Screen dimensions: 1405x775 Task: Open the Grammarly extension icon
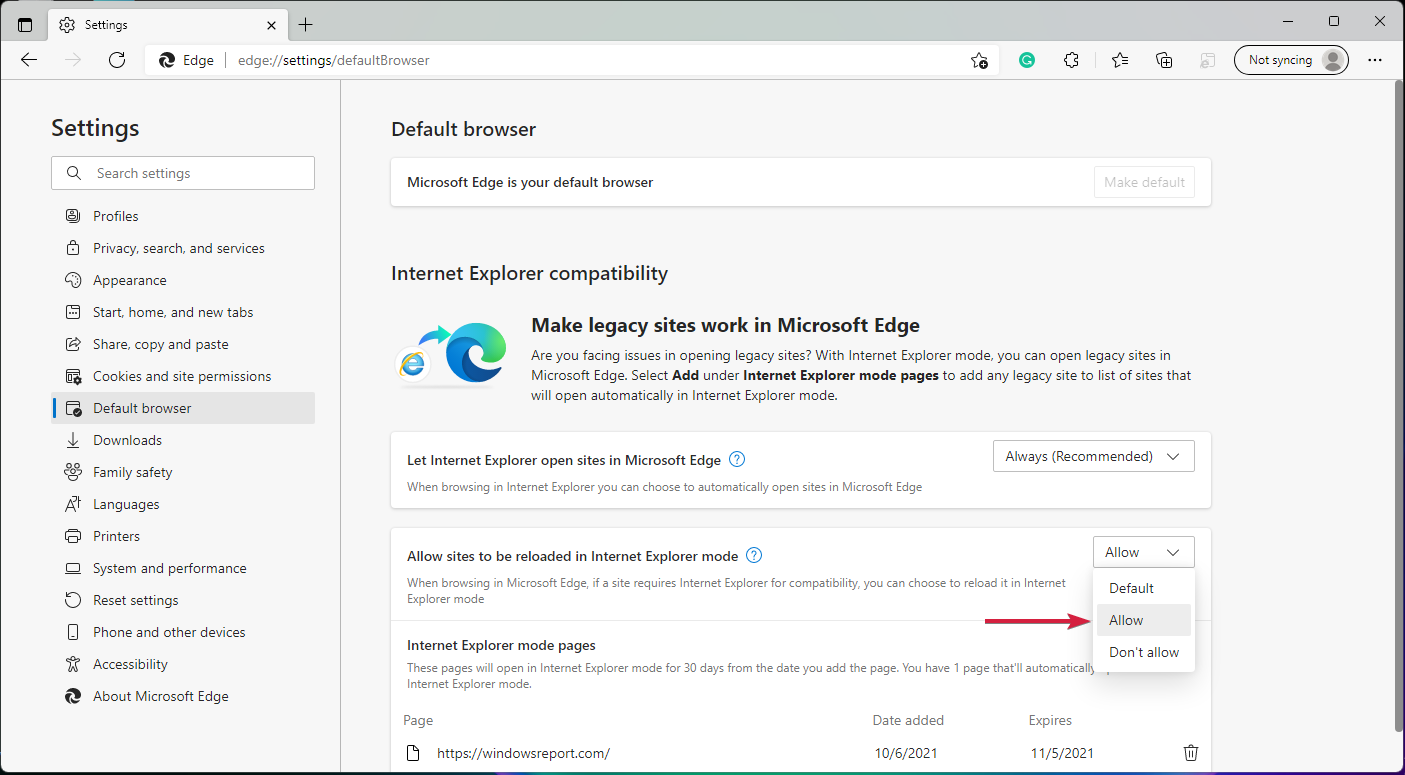1026,60
